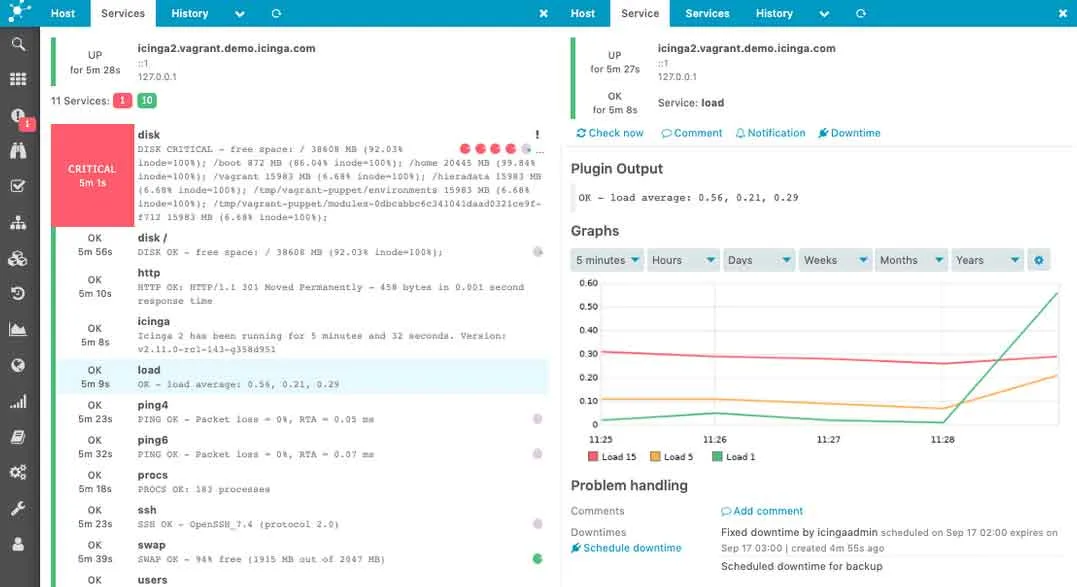Viewport: 1077px width, 587px height.
Task: Open Services tab in right panel
Action: tap(707, 13)
